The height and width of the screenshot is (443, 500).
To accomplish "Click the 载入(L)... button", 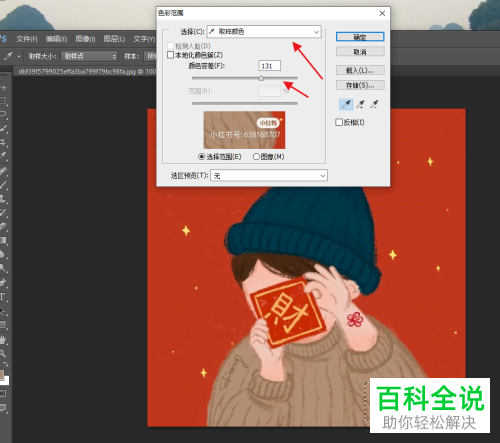I will tap(360, 70).
